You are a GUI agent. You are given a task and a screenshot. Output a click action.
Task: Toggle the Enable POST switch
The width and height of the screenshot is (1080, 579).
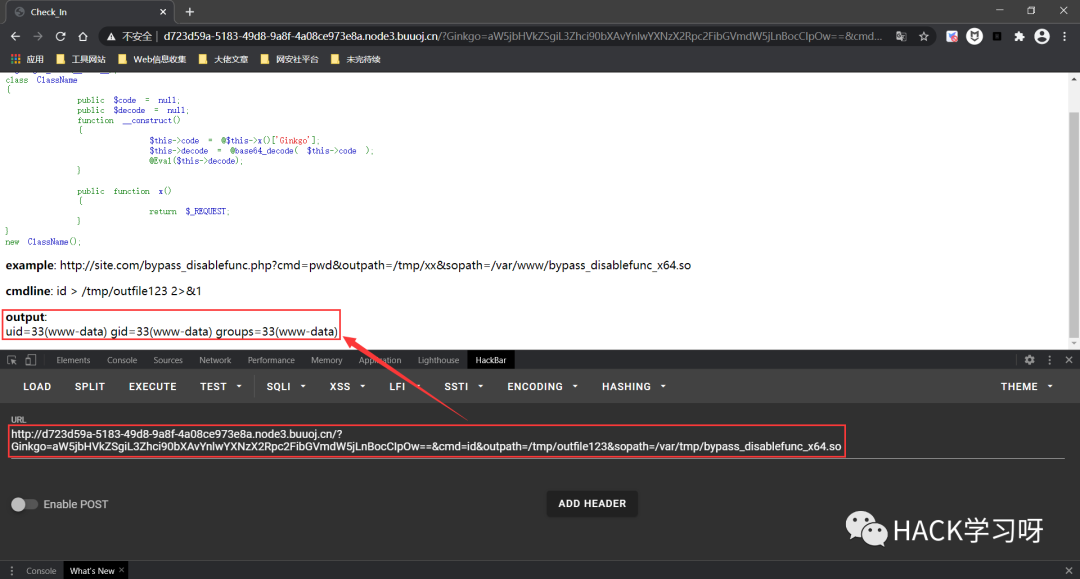click(x=24, y=505)
